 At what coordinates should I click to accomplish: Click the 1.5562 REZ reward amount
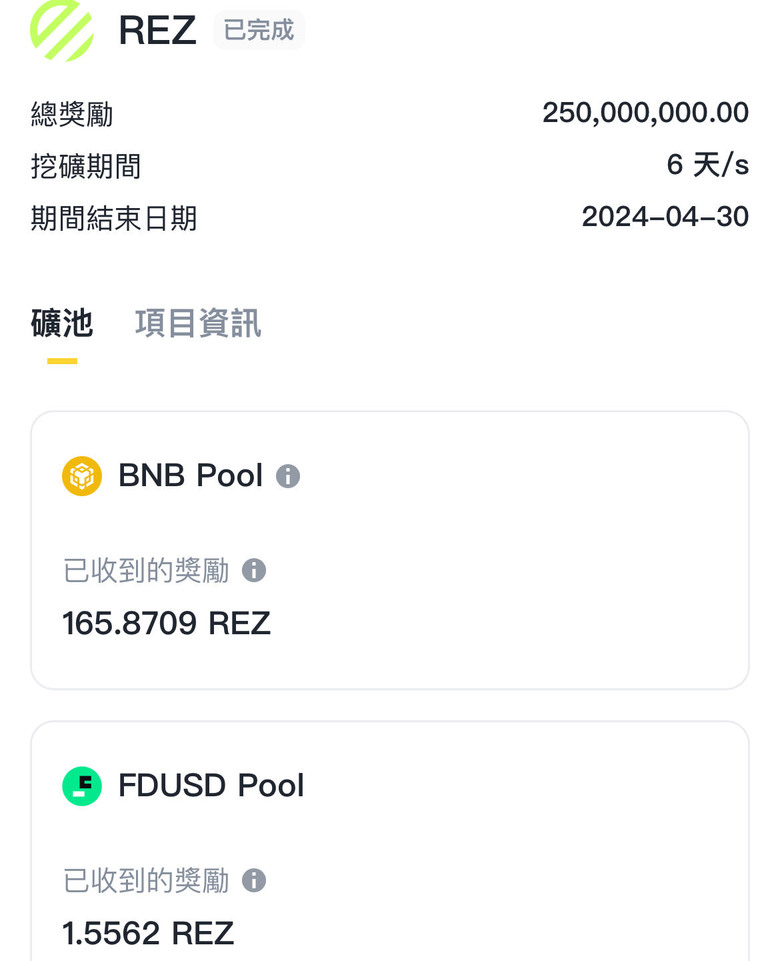tap(148, 933)
